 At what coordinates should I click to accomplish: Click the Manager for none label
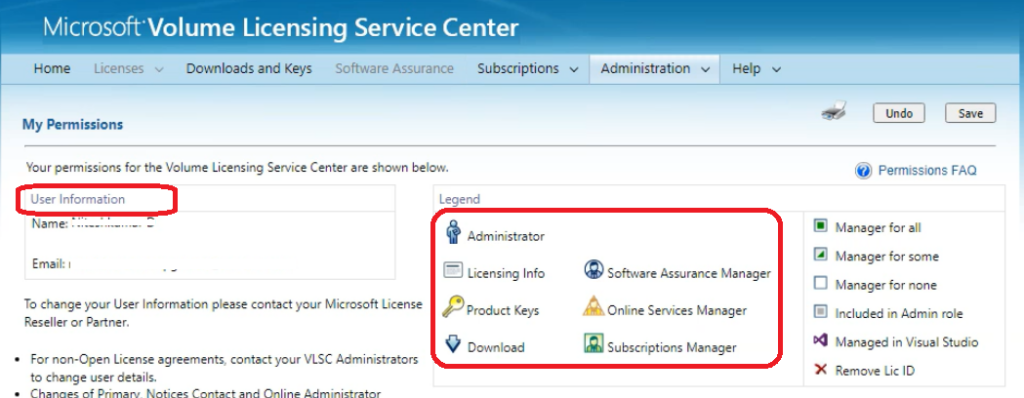(x=886, y=285)
